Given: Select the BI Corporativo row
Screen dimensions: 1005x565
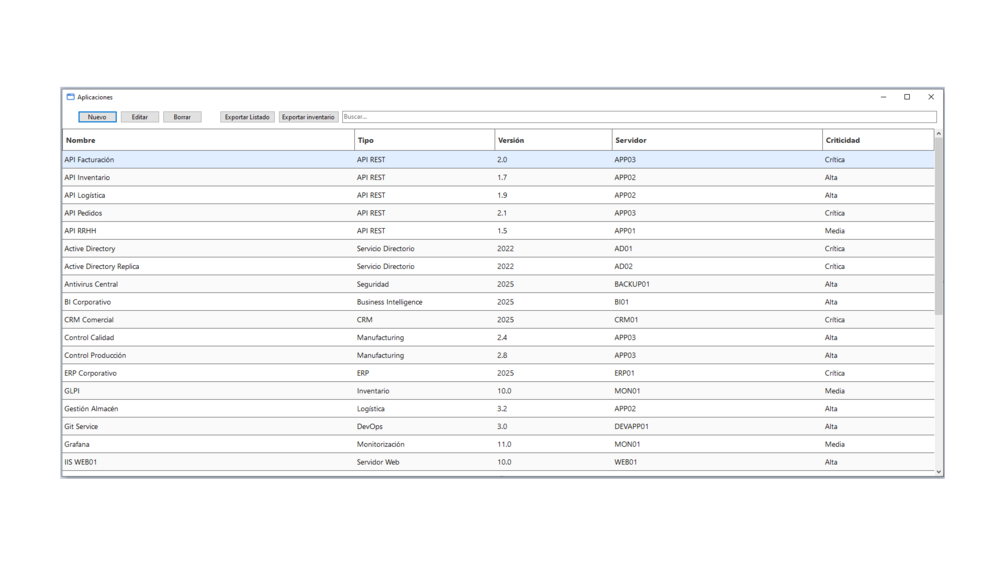Looking at the screenshot, I should 498,302.
